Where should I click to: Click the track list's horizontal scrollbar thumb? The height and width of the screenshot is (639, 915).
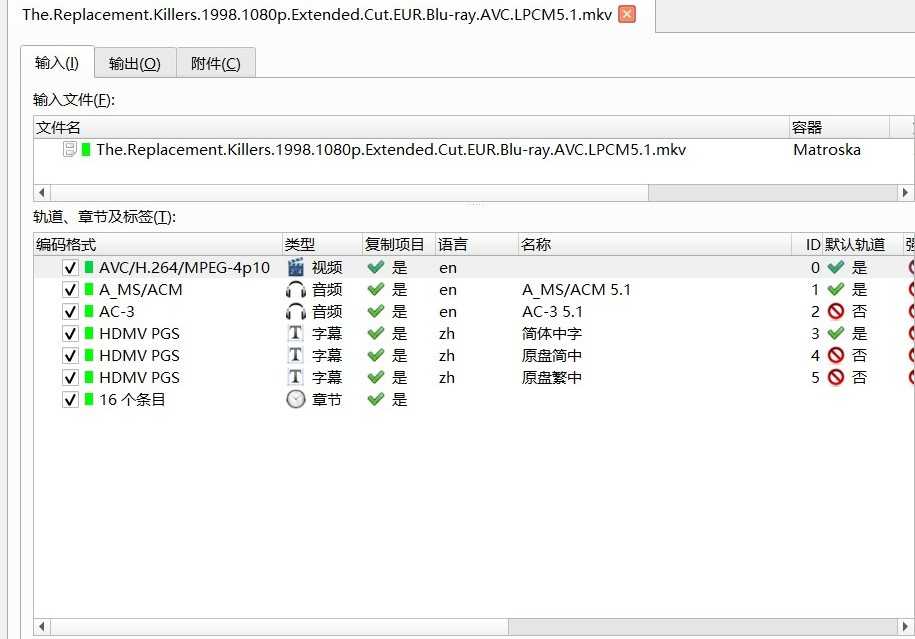[x=280, y=627]
